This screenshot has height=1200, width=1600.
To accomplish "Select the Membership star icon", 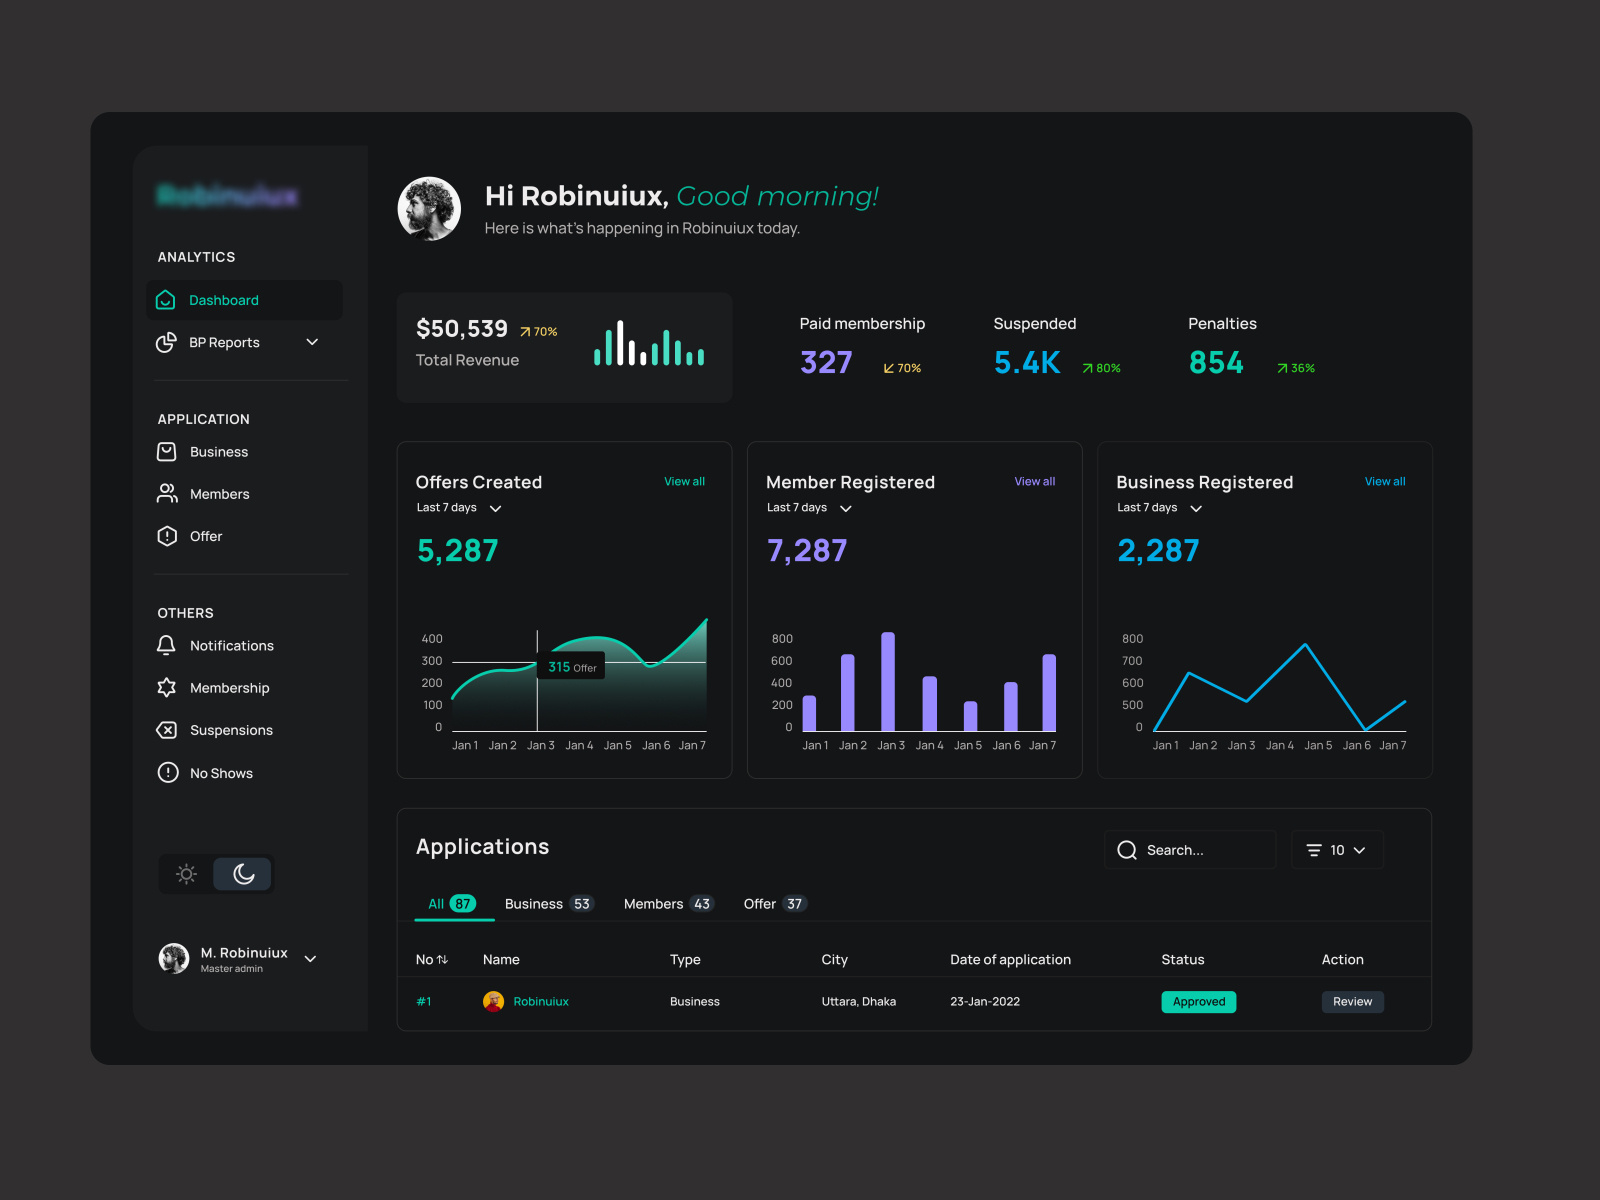I will [x=167, y=688].
